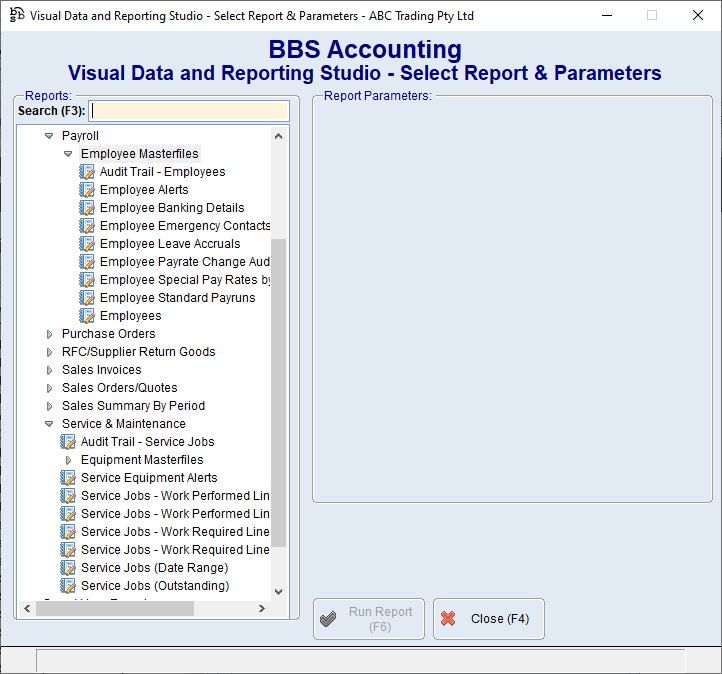Open the Employee Standard Payruns report
The image size is (722, 674).
point(177,298)
